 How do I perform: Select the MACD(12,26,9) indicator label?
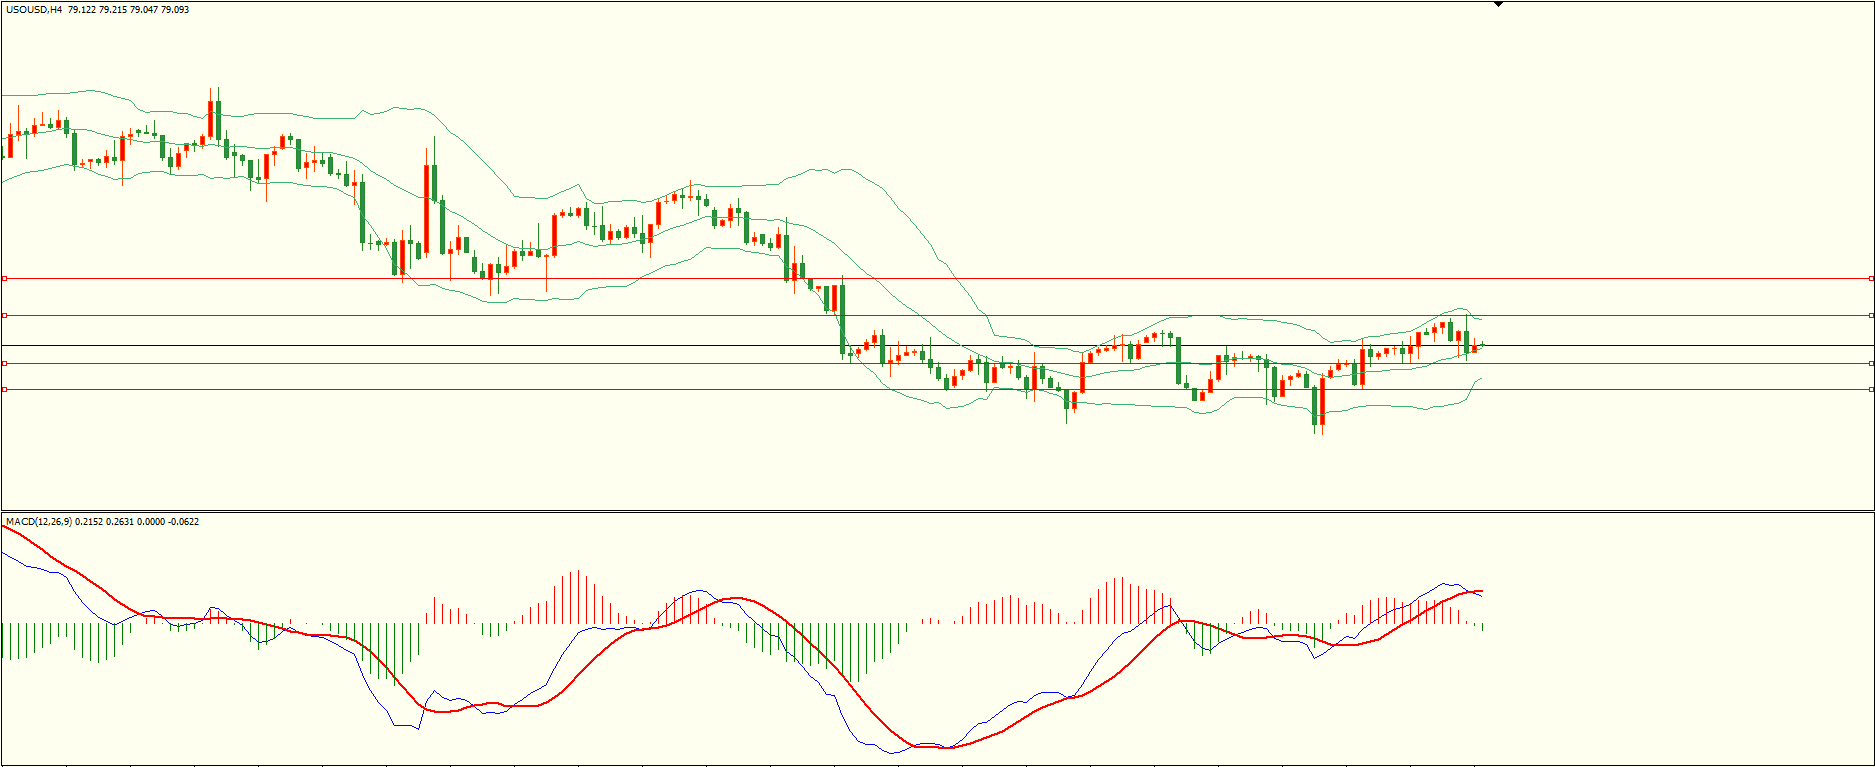38,522
